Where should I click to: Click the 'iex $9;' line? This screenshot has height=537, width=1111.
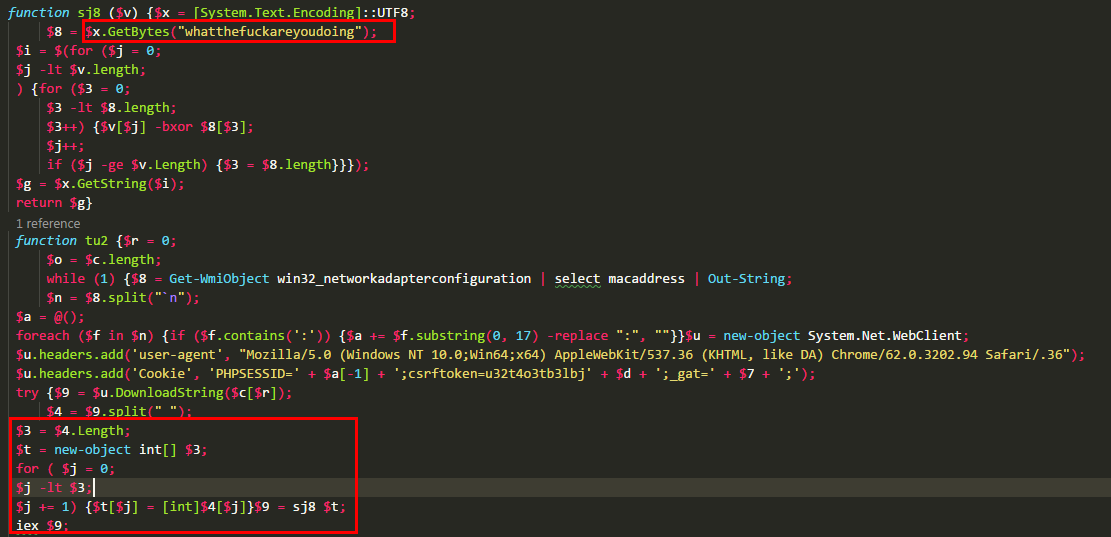(43, 527)
